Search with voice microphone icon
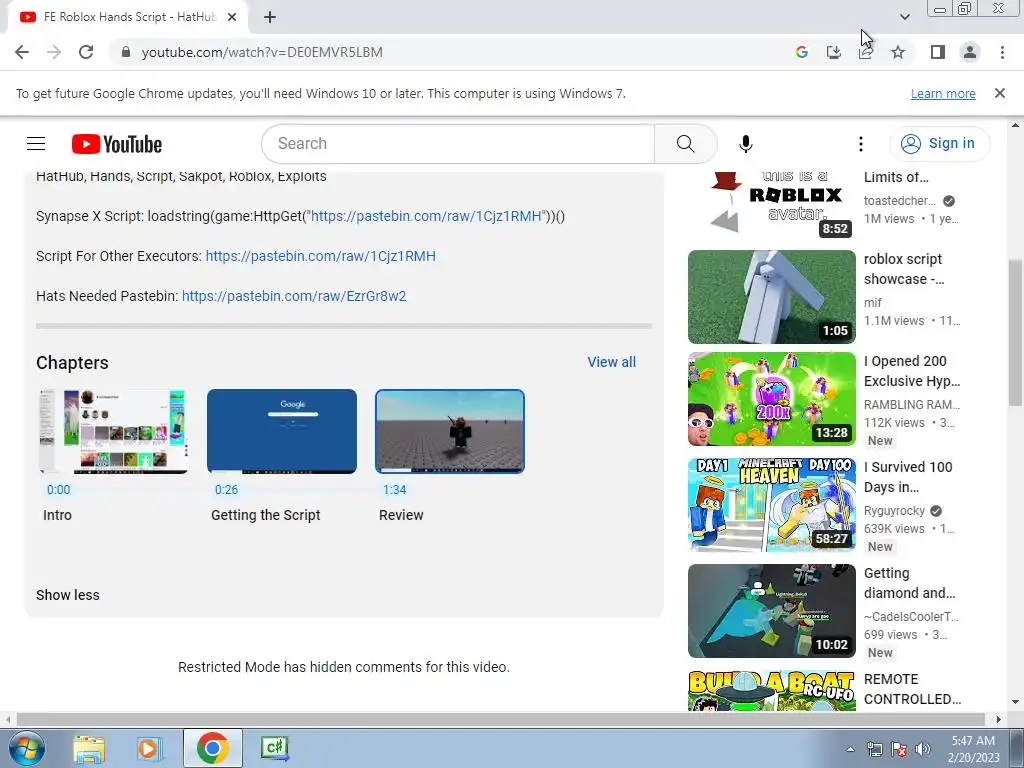 (x=746, y=144)
